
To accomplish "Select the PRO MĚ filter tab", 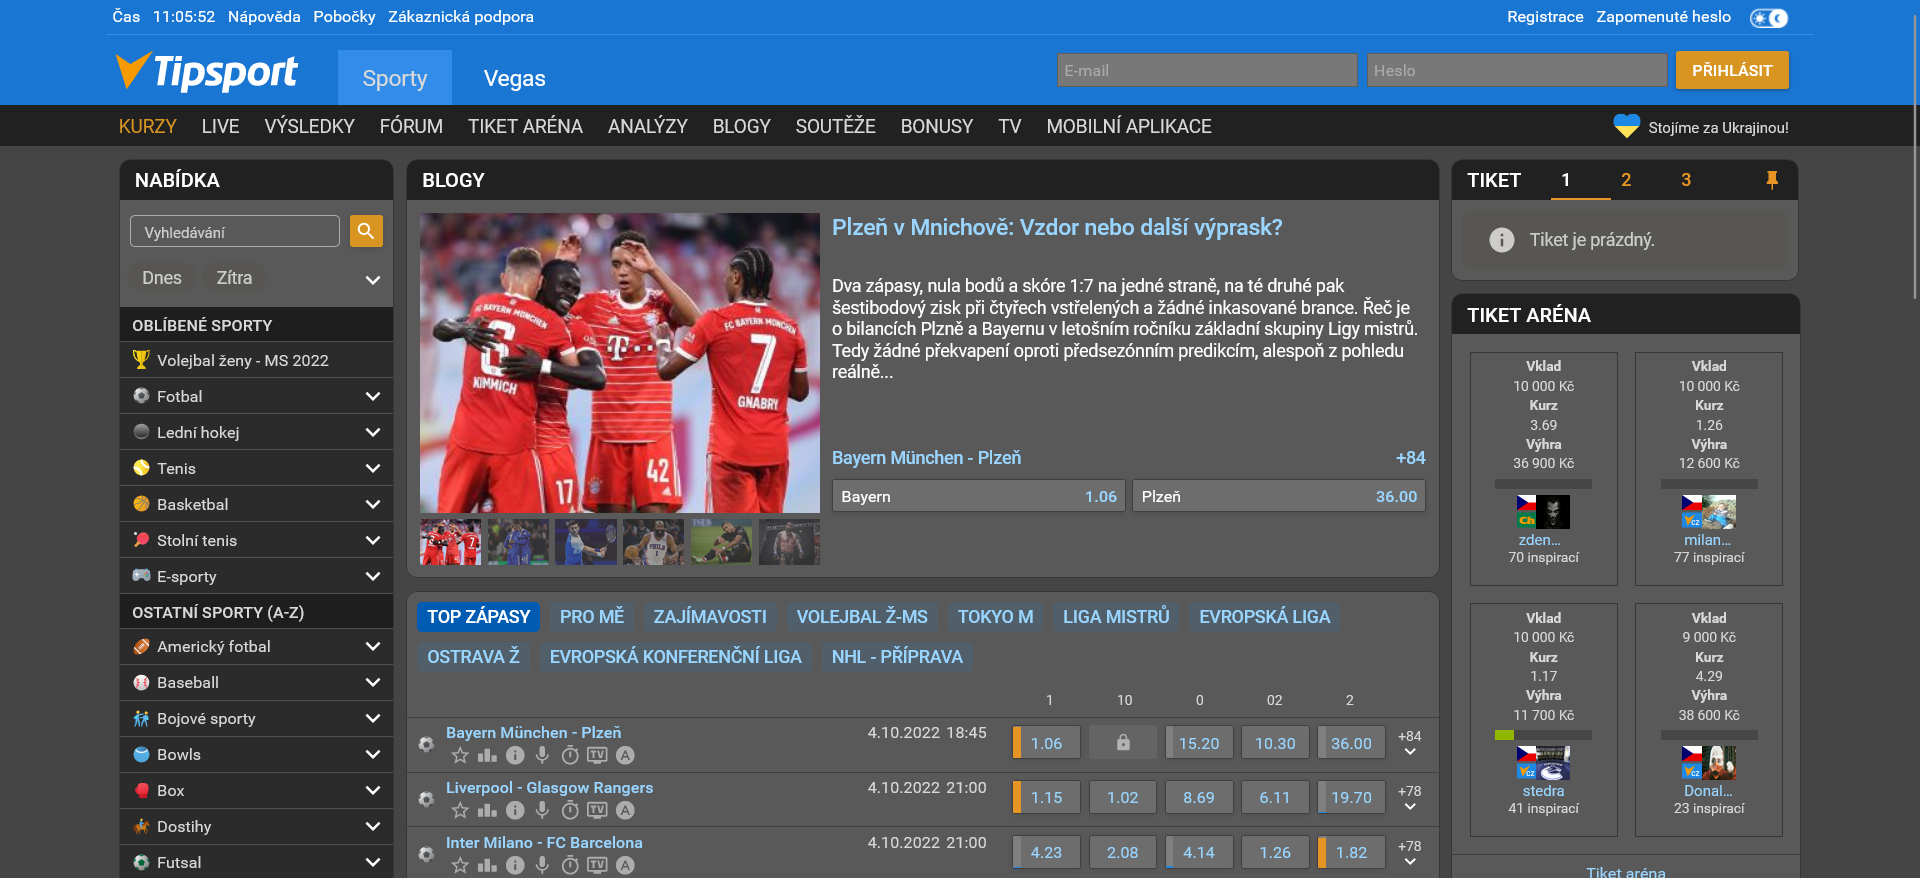I will tap(591, 617).
